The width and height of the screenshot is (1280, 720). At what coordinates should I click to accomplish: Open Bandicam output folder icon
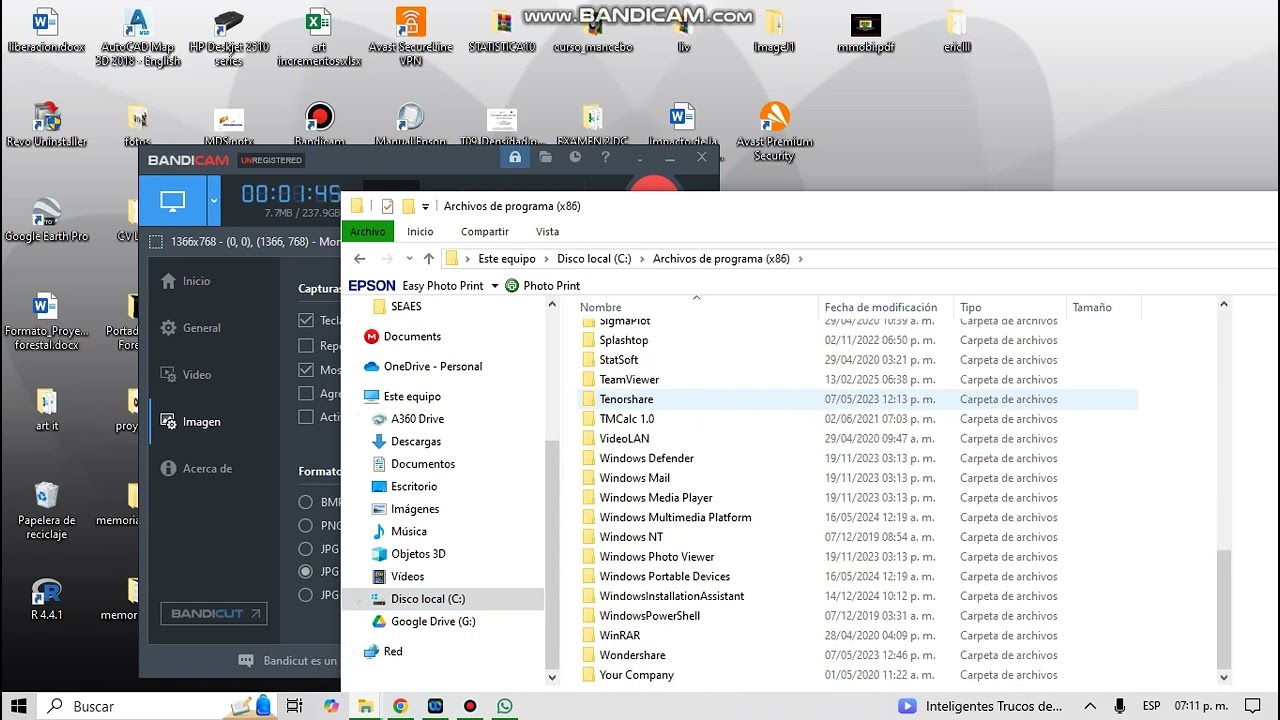click(x=545, y=158)
